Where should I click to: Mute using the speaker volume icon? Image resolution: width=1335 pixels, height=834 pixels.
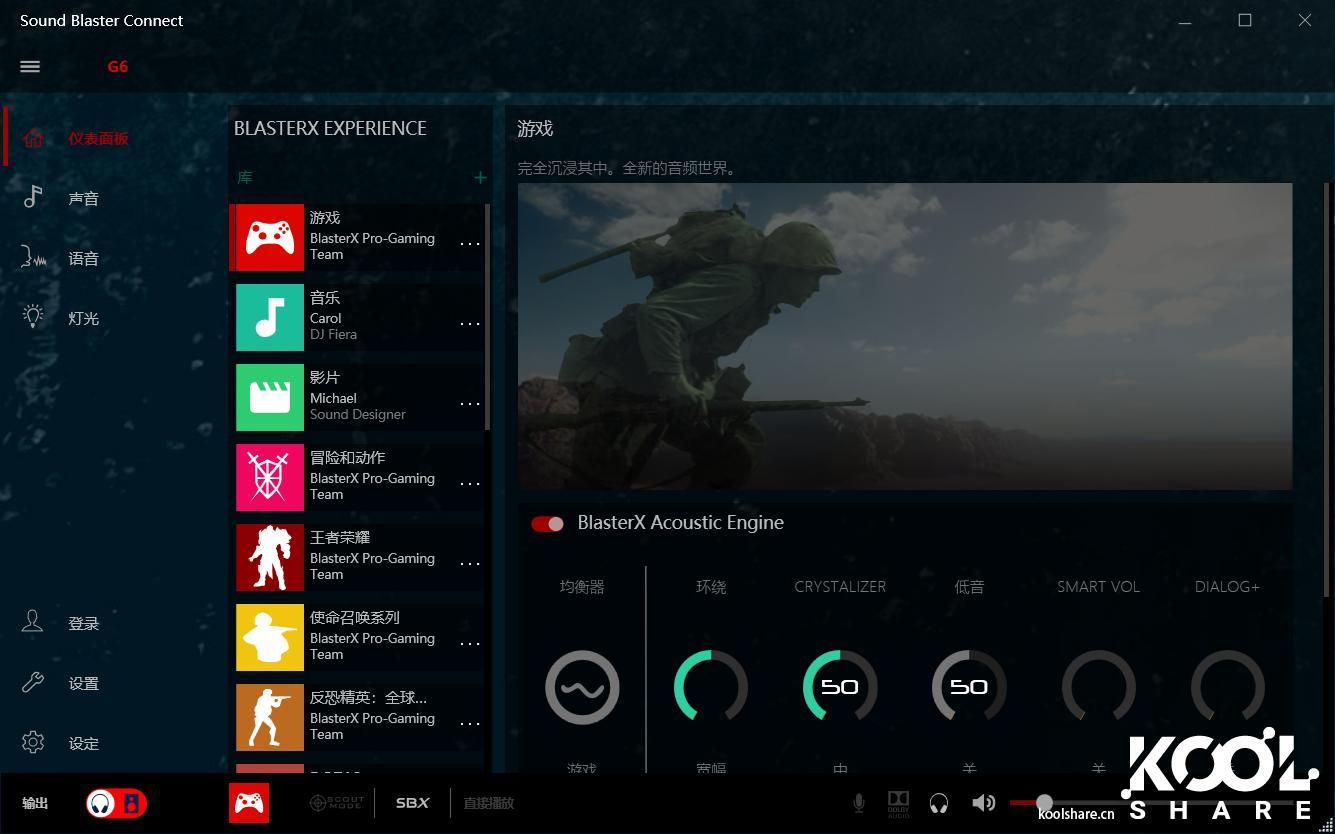[983, 803]
